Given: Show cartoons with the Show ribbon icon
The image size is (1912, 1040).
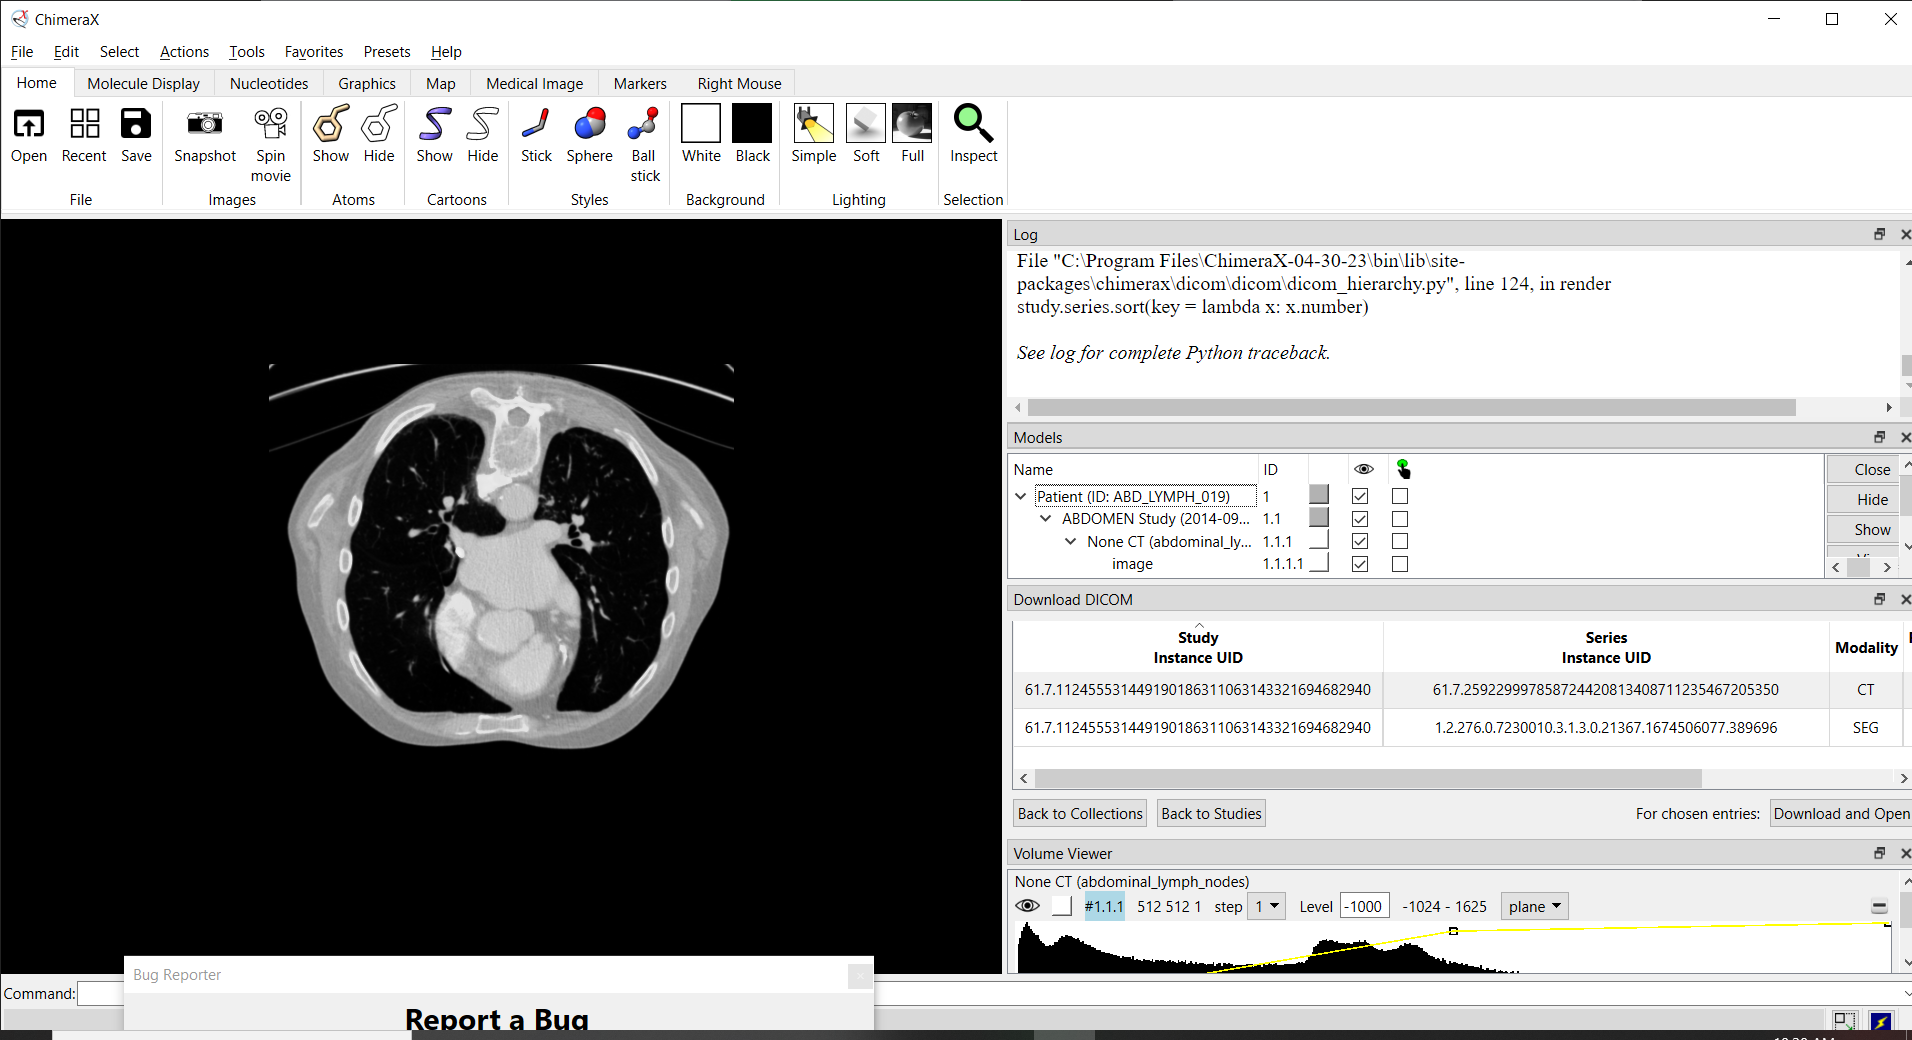Looking at the screenshot, I should point(434,125).
